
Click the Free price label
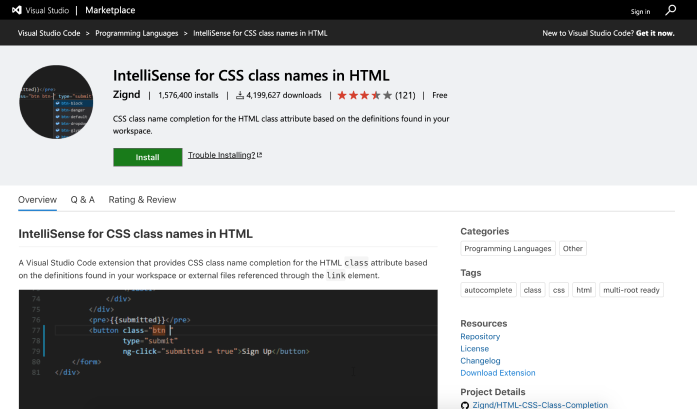coord(440,95)
